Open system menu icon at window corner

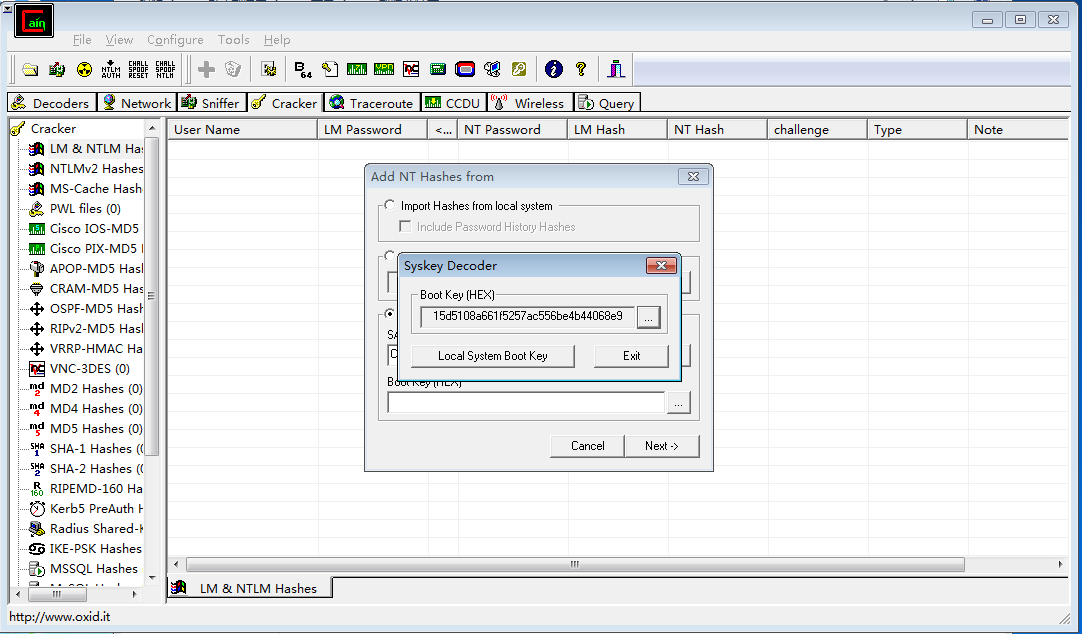[7, 8]
